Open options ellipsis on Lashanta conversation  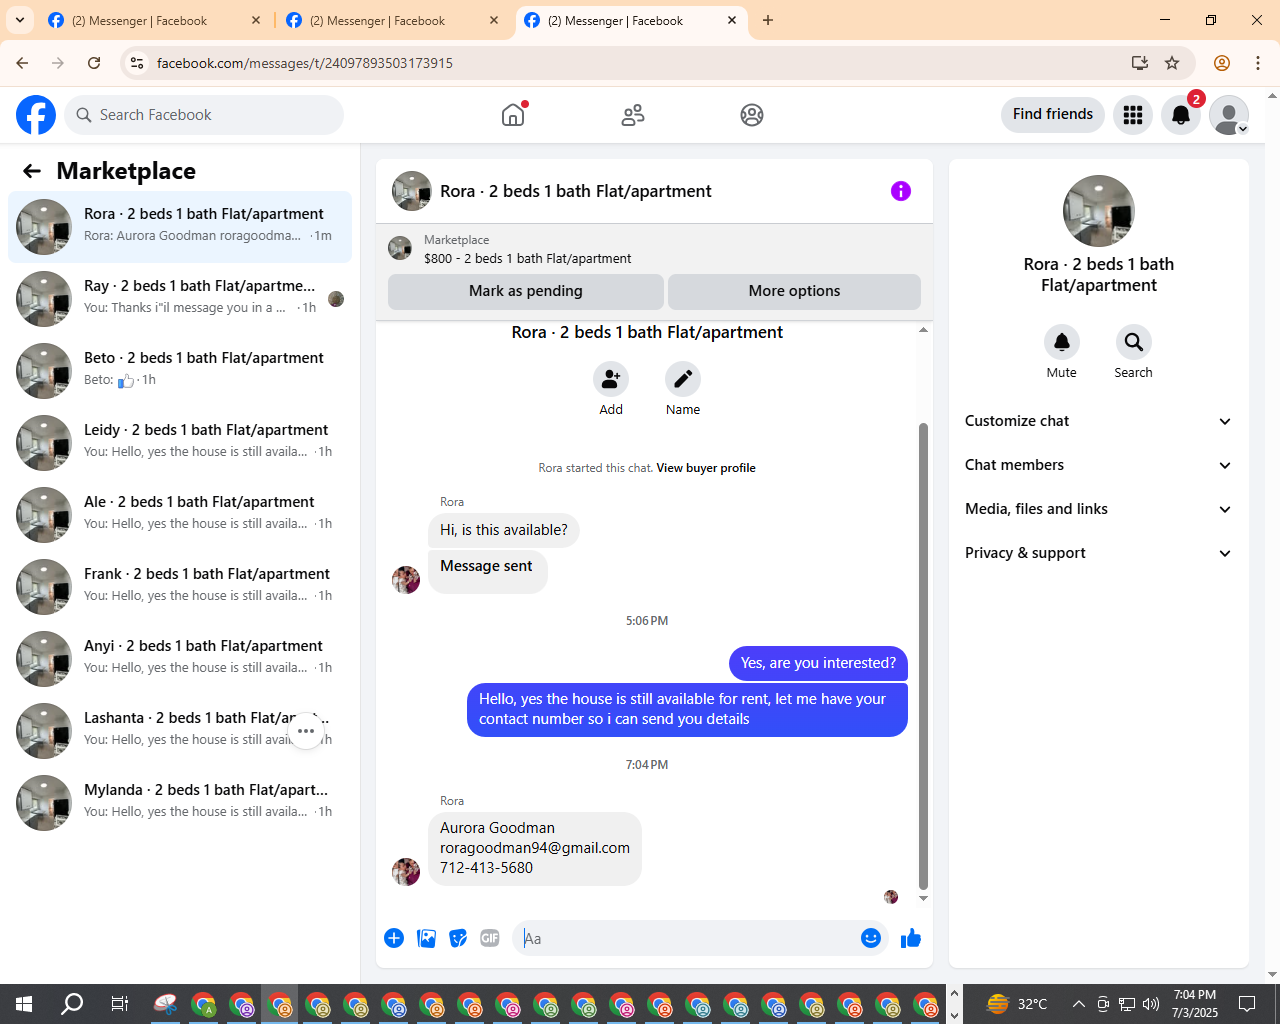click(x=306, y=731)
